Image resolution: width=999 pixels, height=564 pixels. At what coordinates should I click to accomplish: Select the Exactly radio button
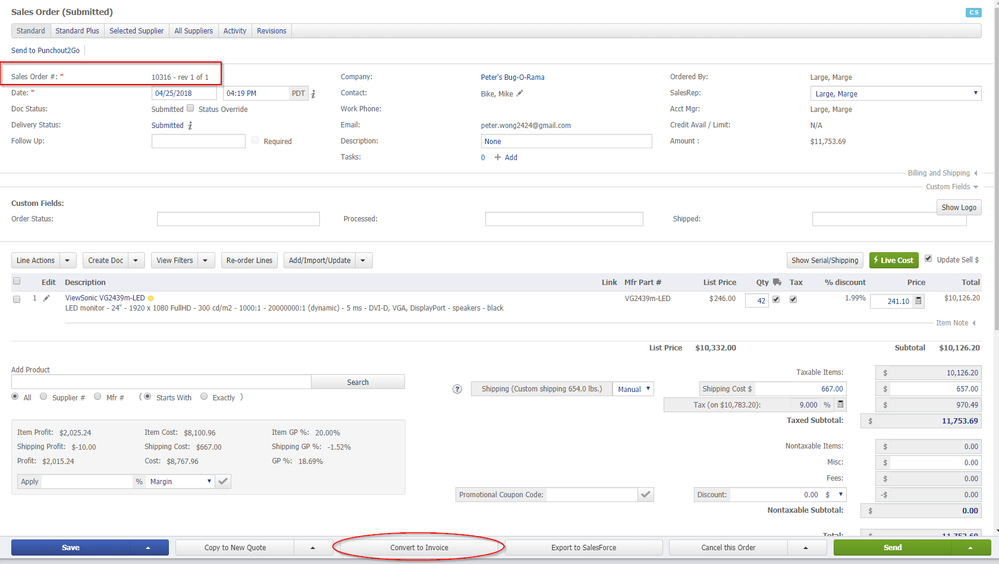[x=204, y=397]
